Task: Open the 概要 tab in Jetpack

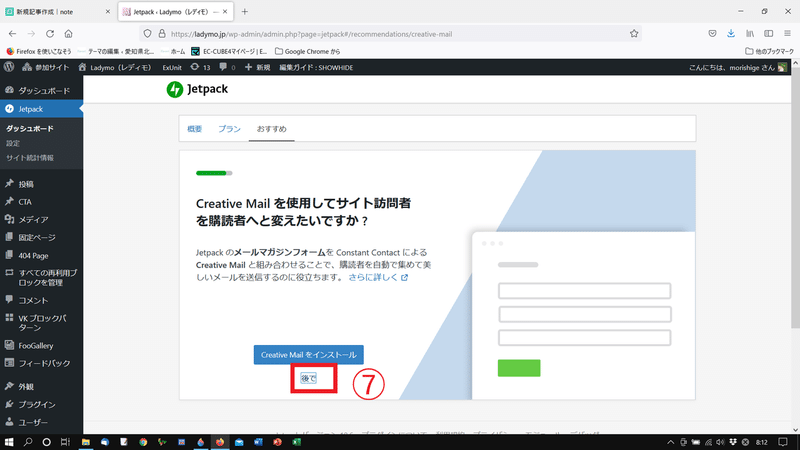Action: point(194,129)
